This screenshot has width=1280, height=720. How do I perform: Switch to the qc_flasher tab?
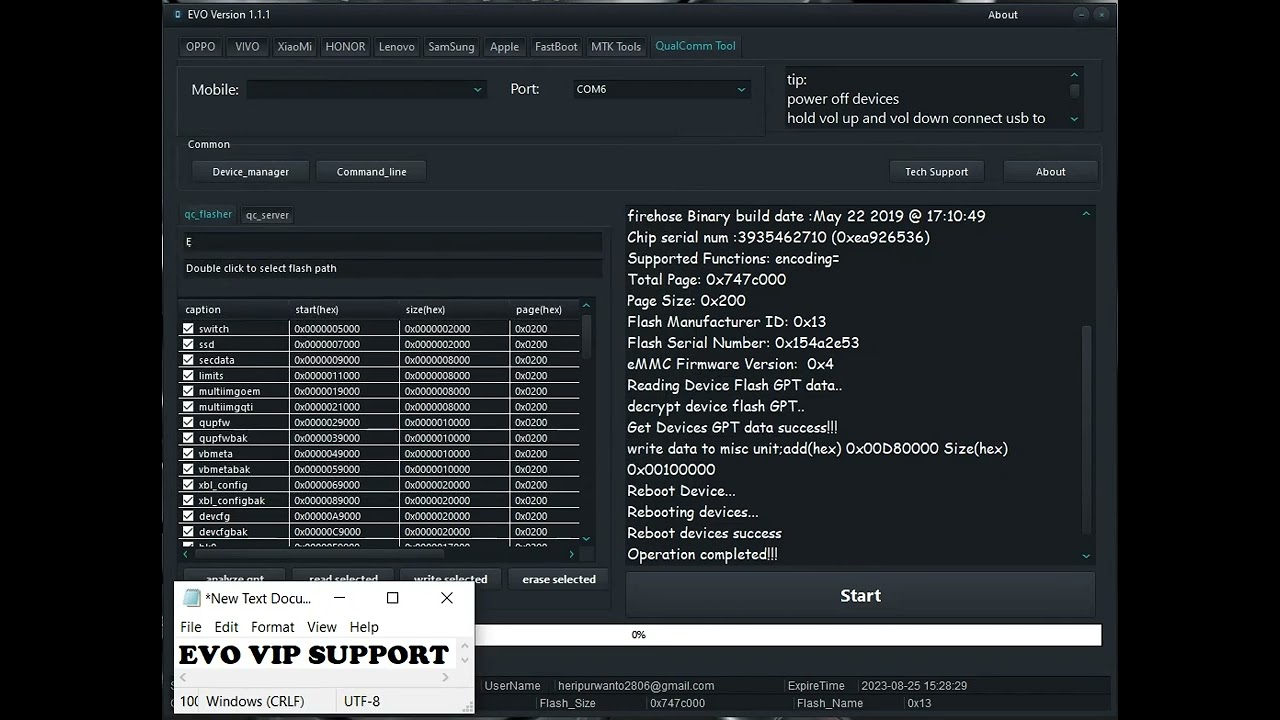[208, 214]
